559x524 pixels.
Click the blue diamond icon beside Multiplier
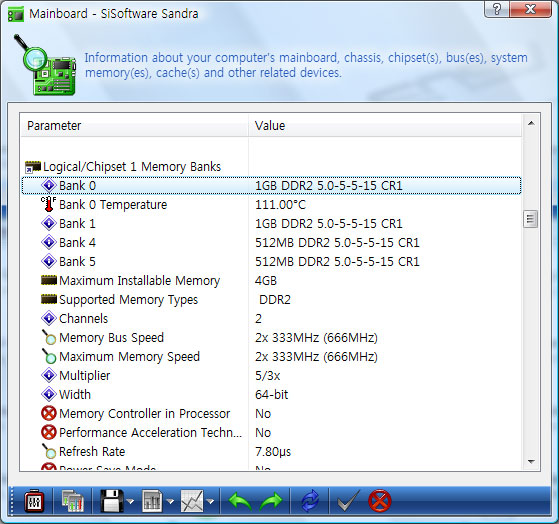pos(49,375)
